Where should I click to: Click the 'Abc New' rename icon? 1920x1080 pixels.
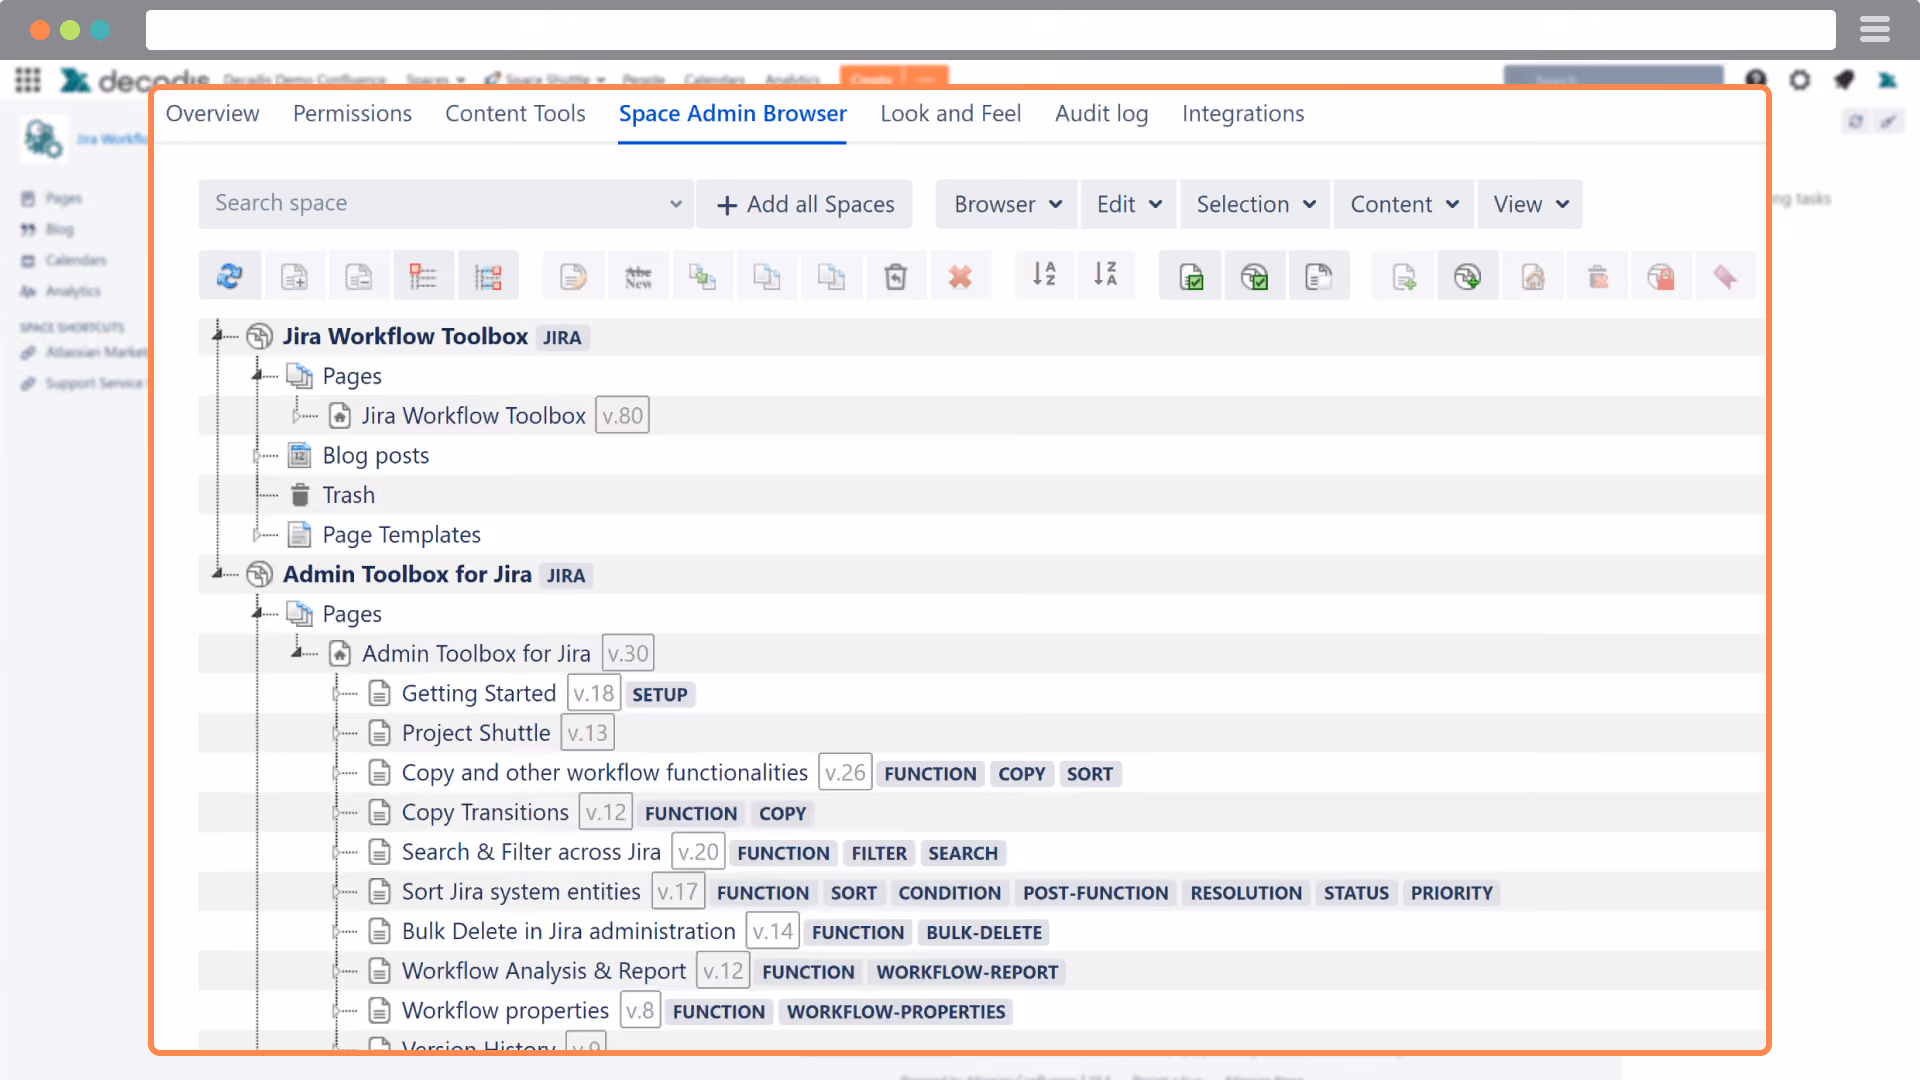pos(638,276)
